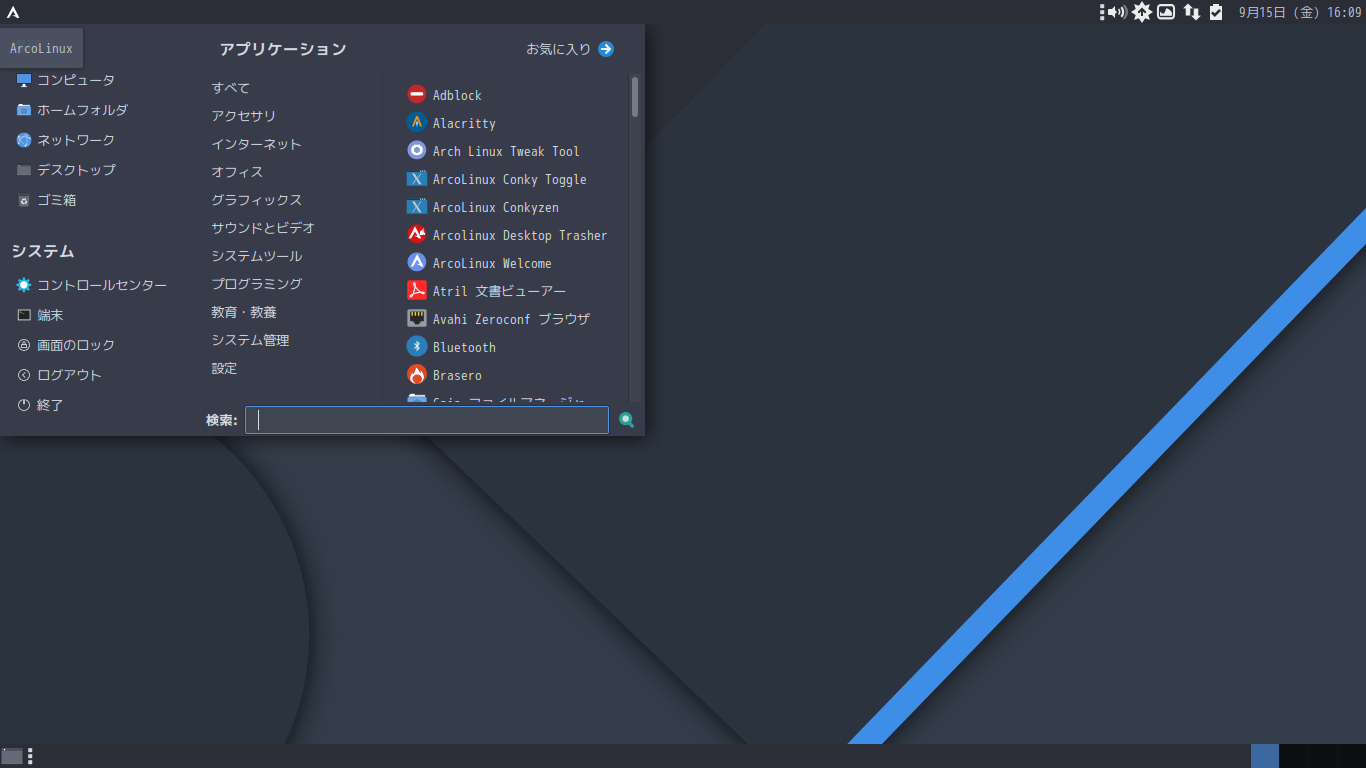This screenshot has width=1366, height=768.
Task: Launch Brasero disc burner
Action: click(x=445, y=375)
